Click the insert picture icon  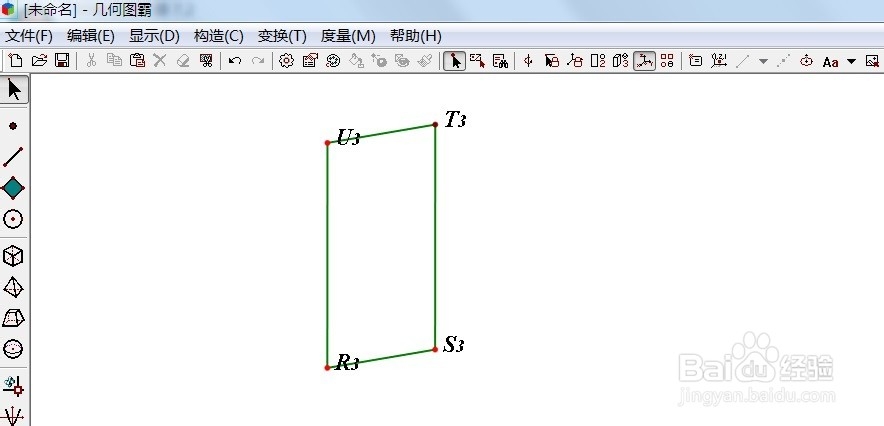pos(872,60)
